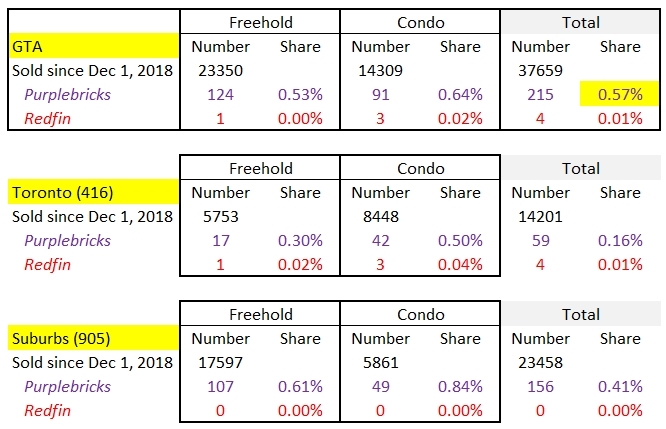The height and width of the screenshot is (429, 666).
Task: Click the highlighted 0.57% share cell
Action: (619, 95)
